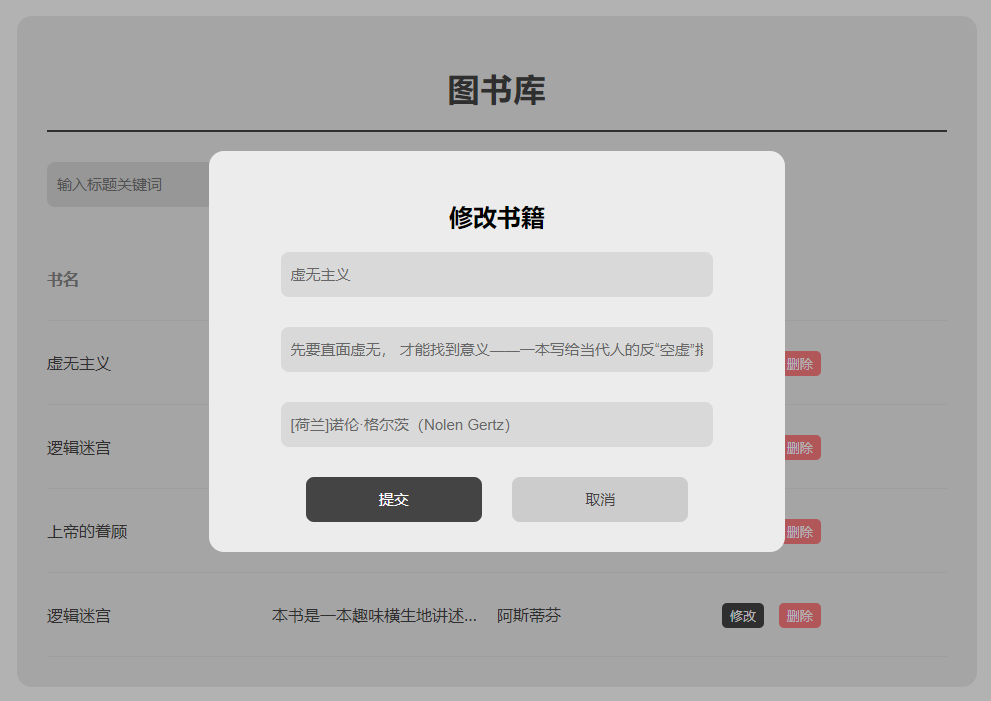Click 修改 in the 阿斯蒂芬 row
The width and height of the screenshot is (991, 701).
743,616
